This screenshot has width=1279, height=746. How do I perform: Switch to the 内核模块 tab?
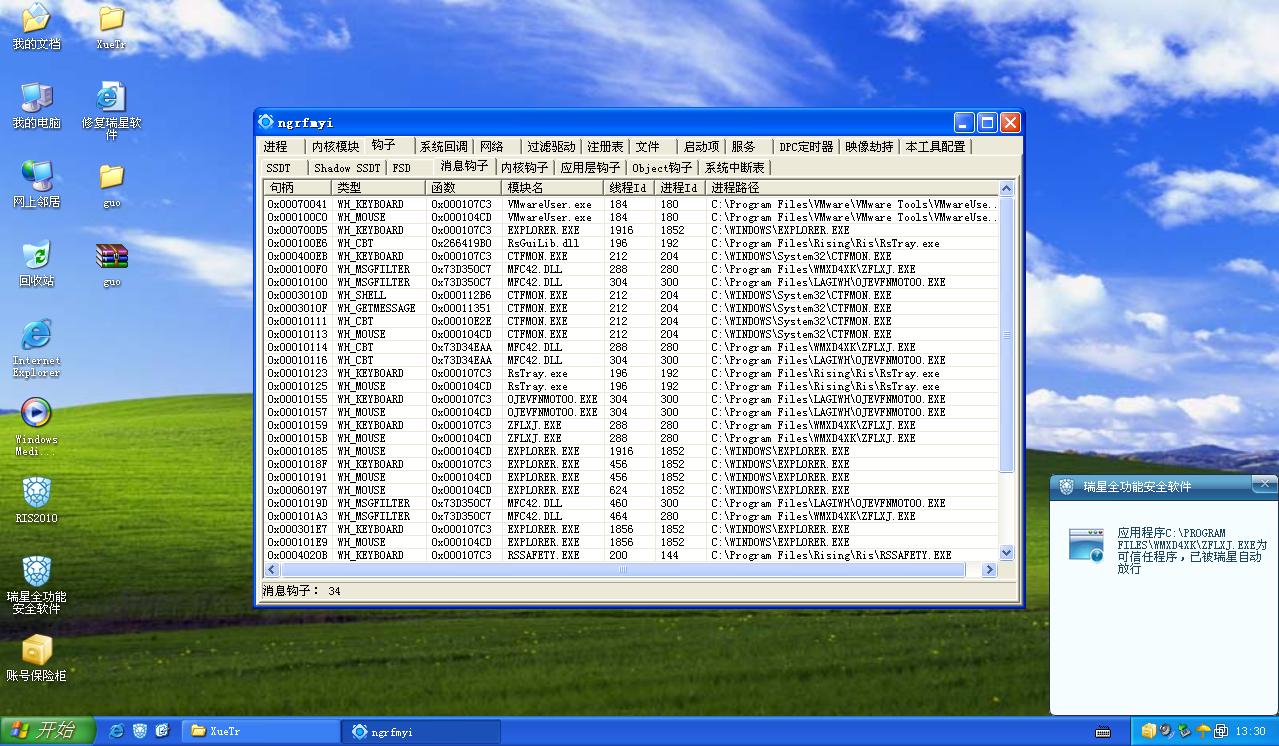335,147
